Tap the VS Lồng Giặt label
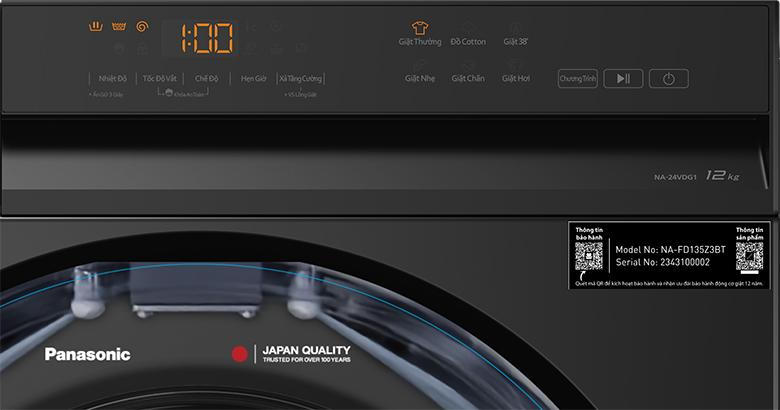780x410 pixels. coord(301,95)
